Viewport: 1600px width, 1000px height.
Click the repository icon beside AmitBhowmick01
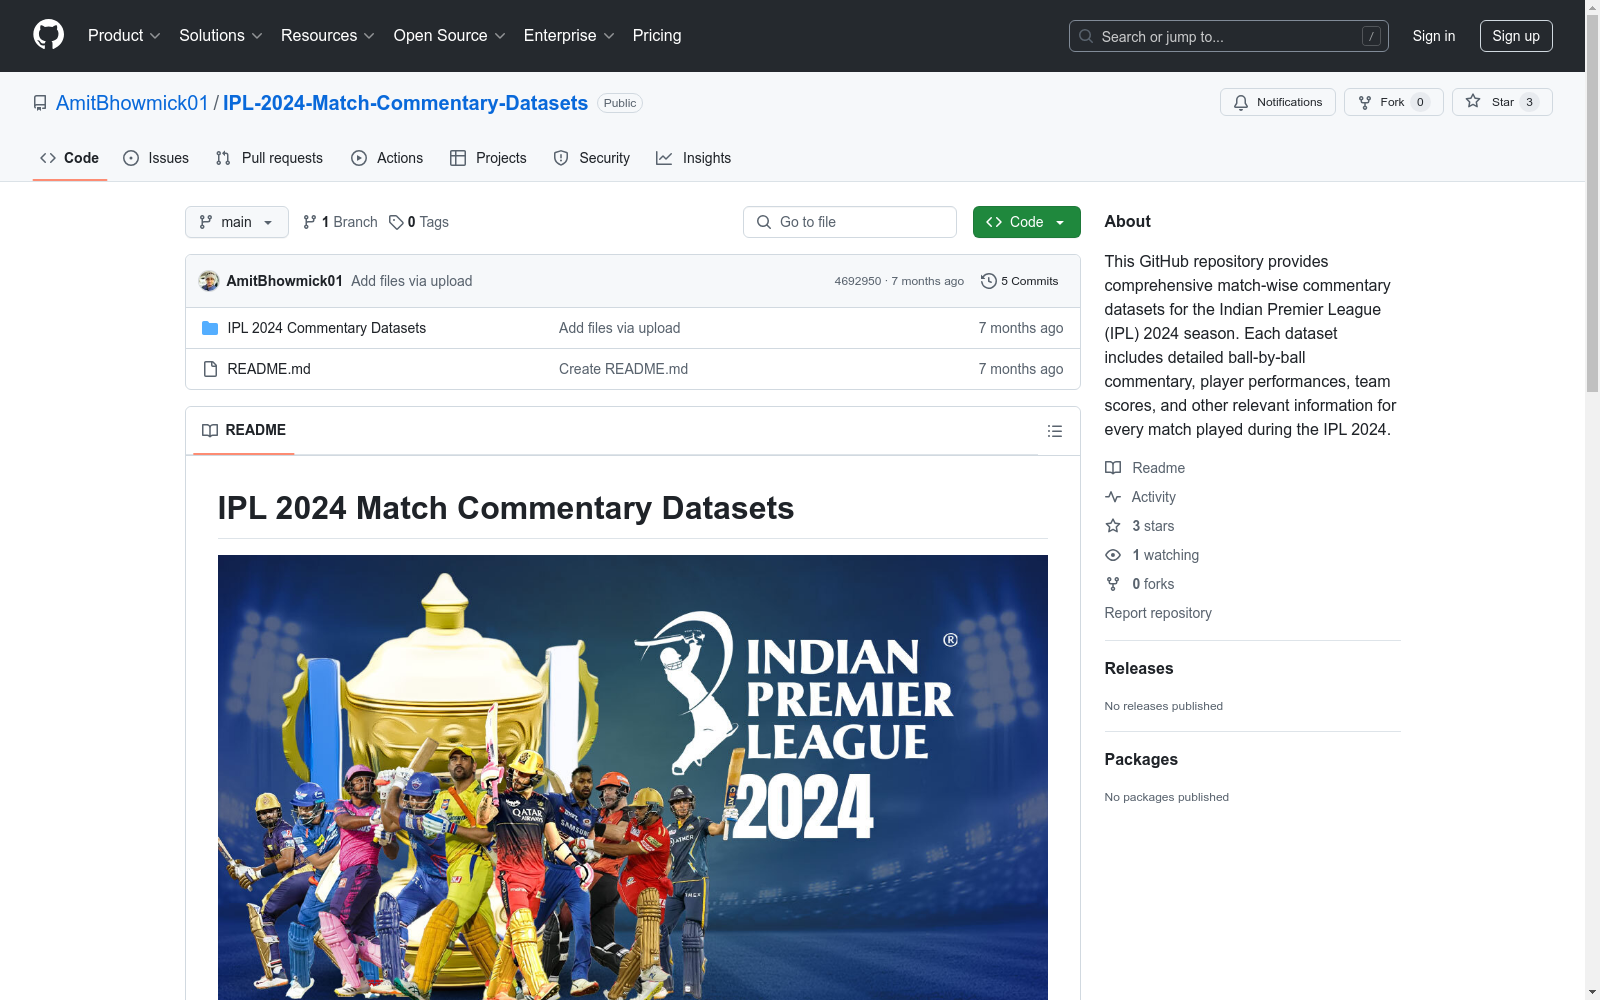pyautogui.click(x=40, y=103)
